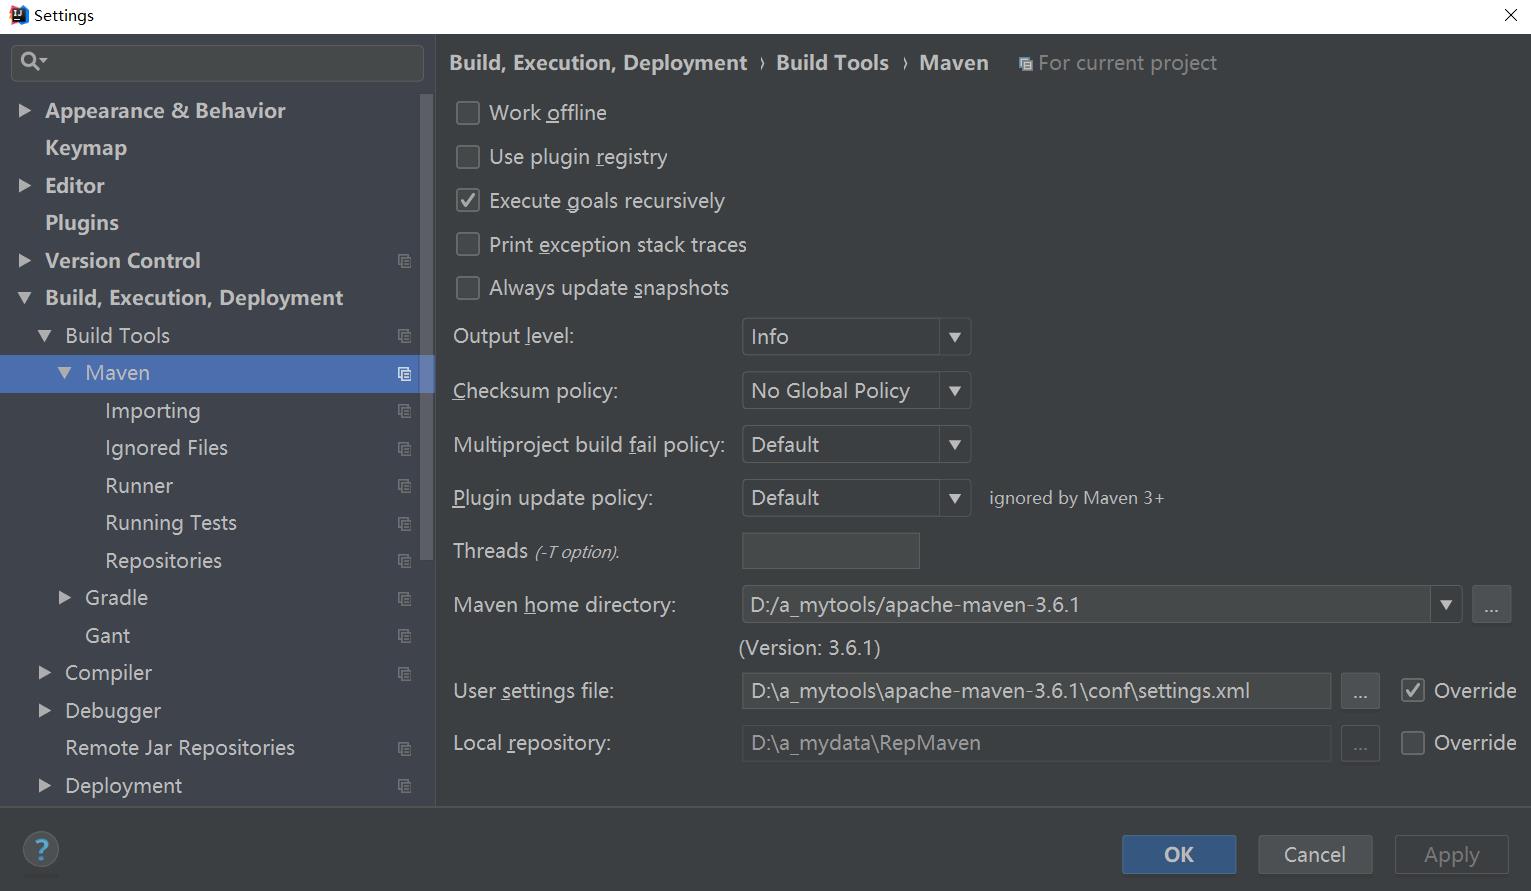
Task: Click project-level icon beside Ignored Files
Action: 404,449
